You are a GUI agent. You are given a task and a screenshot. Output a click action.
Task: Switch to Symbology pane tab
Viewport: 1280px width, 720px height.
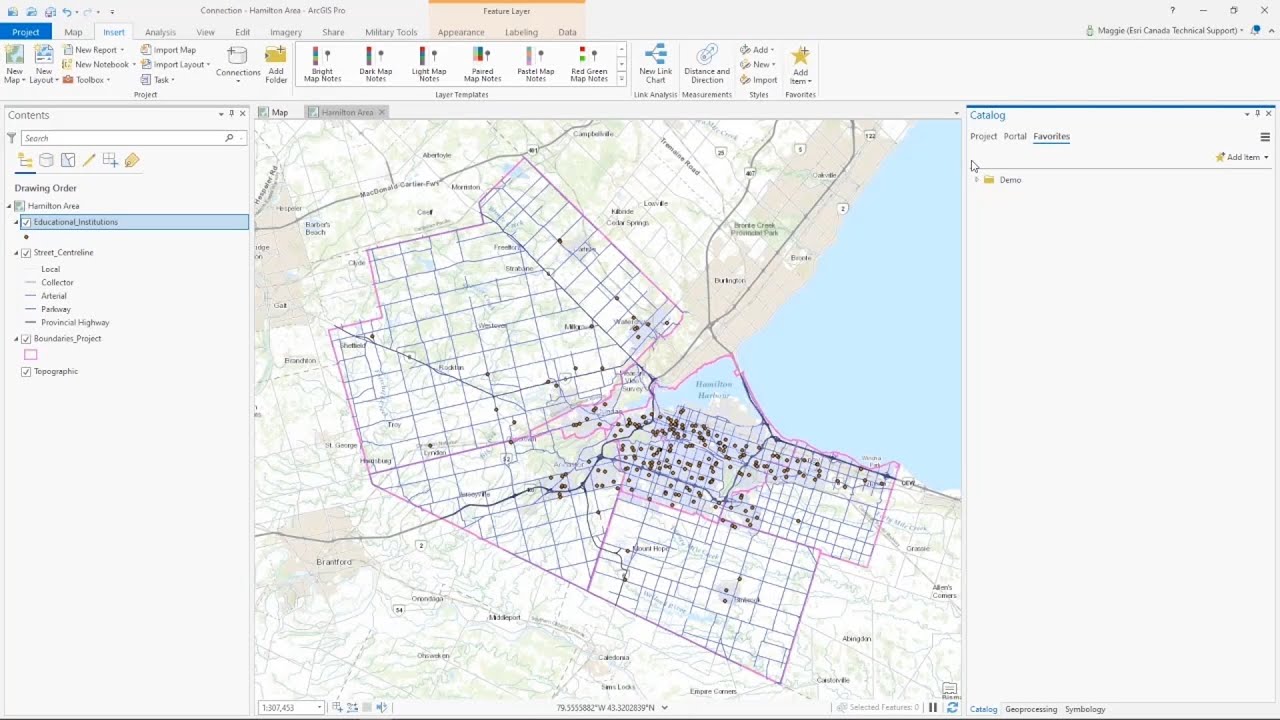(1085, 709)
